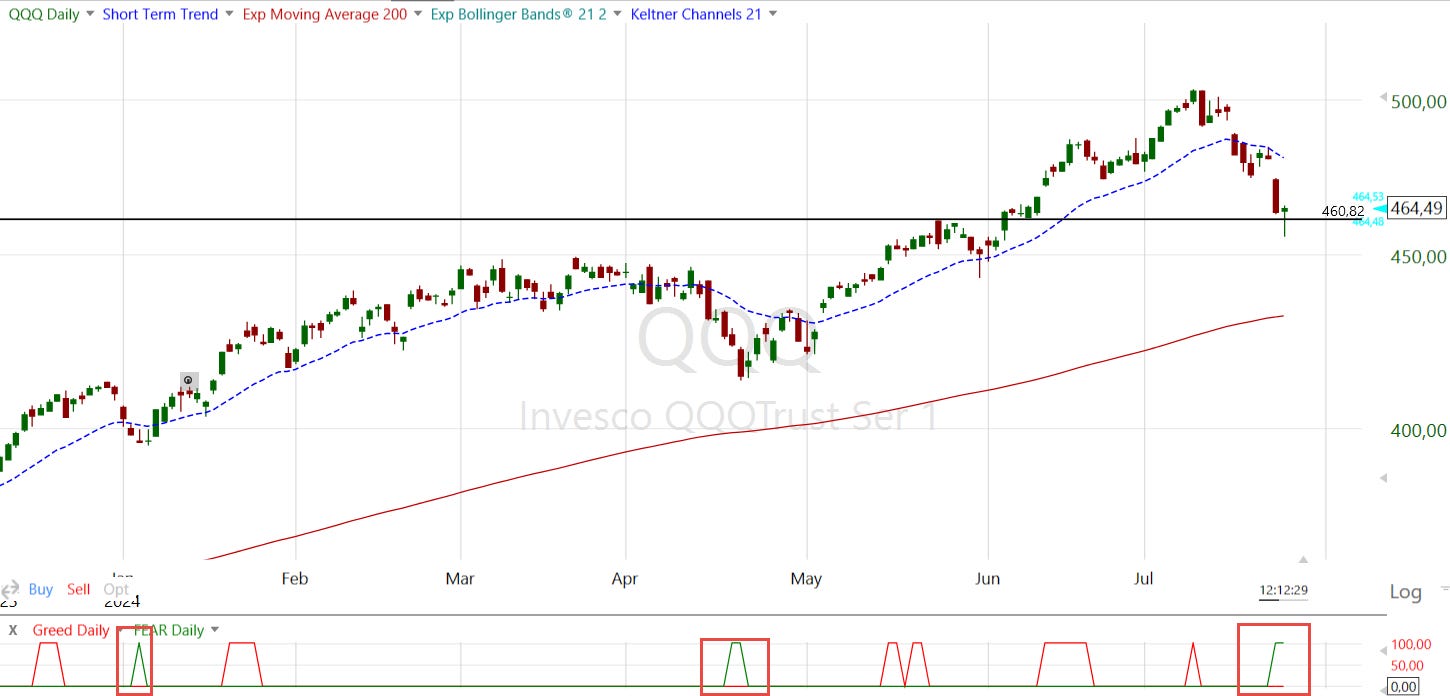Click the event marker icon above January candles
This screenshot has height=696, width=1450.
[188, 380]
